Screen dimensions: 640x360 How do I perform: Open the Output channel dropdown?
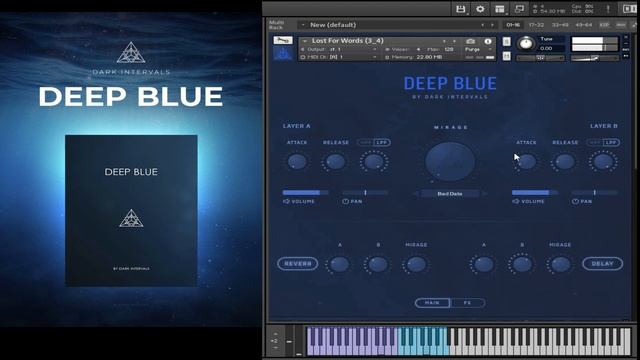coord(374,49)
